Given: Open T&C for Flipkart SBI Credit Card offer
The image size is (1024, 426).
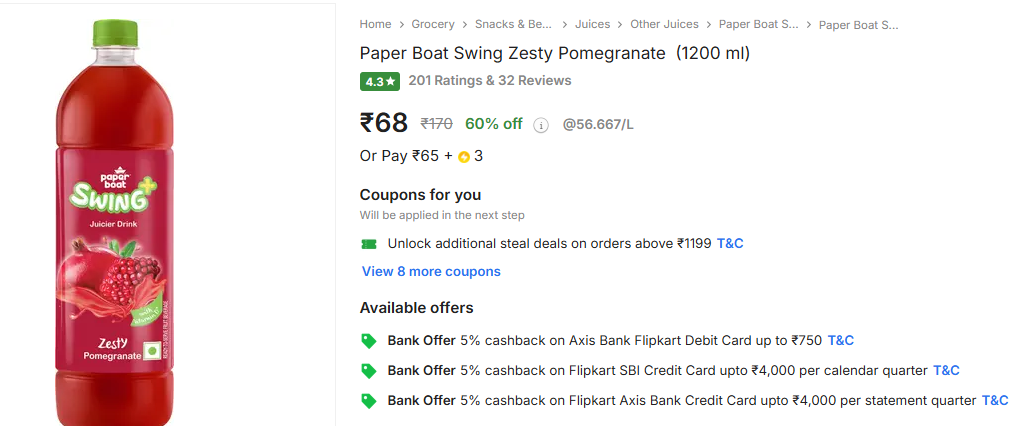Looking at the screenshot, I should click(x=946, y=371).
